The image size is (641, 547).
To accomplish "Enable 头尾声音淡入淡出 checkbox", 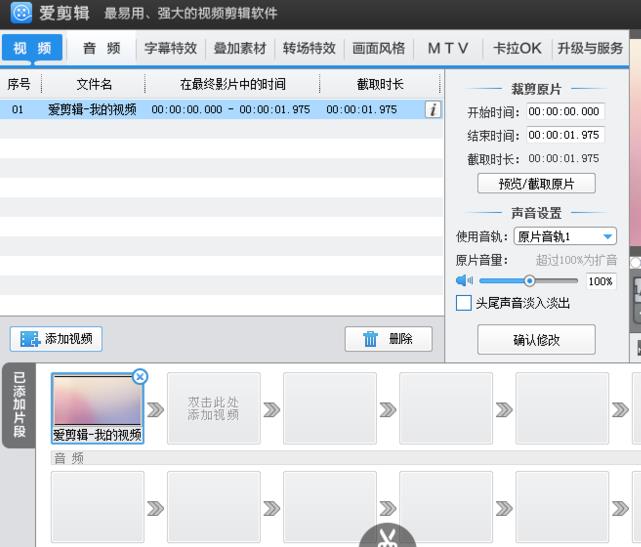I will [x=463, y=303].
